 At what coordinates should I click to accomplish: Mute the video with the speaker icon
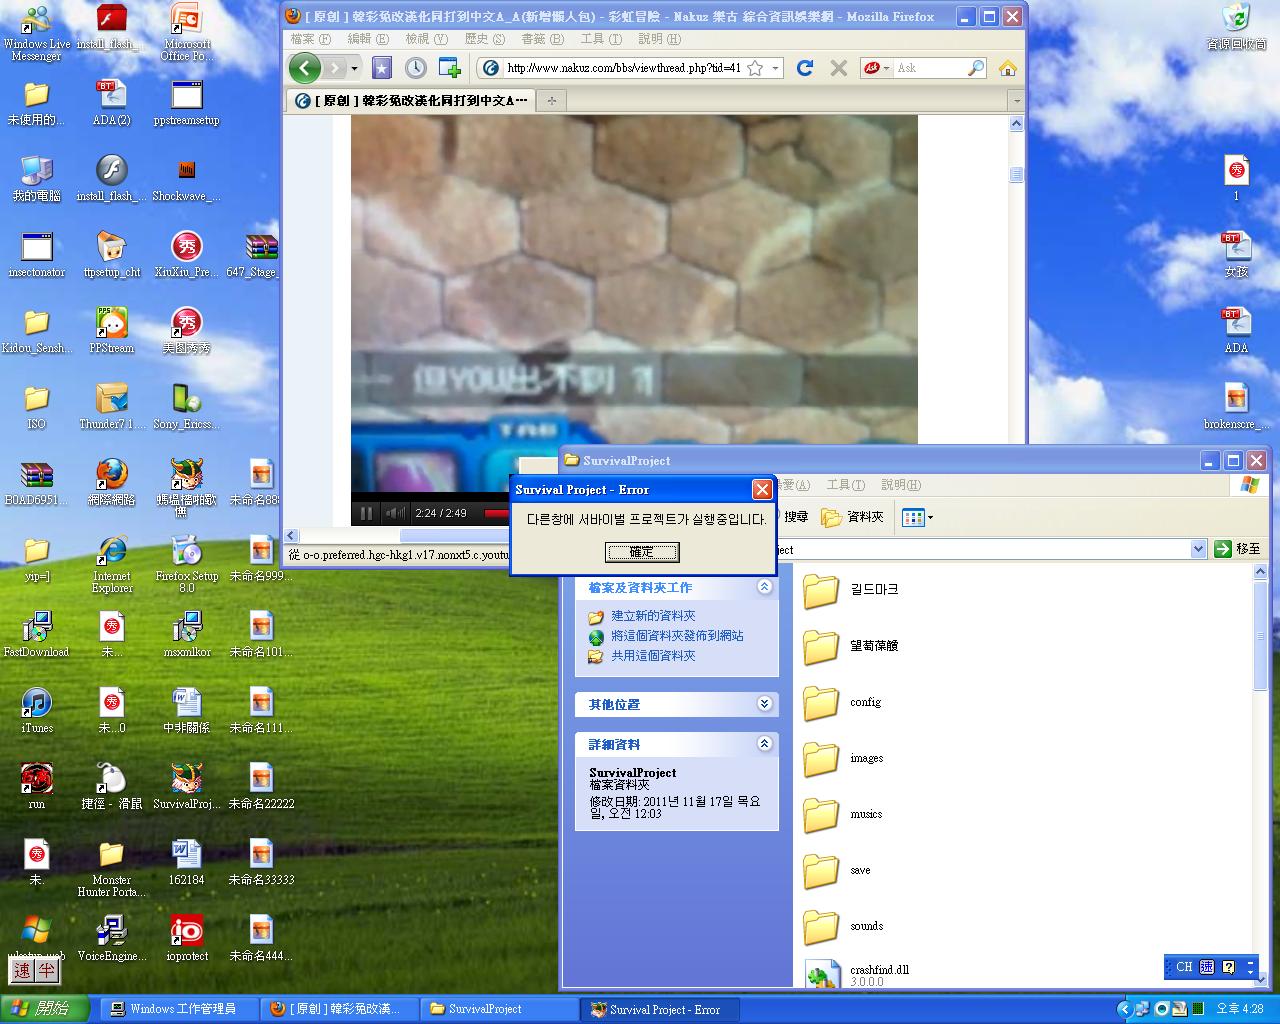click(396, 513)
